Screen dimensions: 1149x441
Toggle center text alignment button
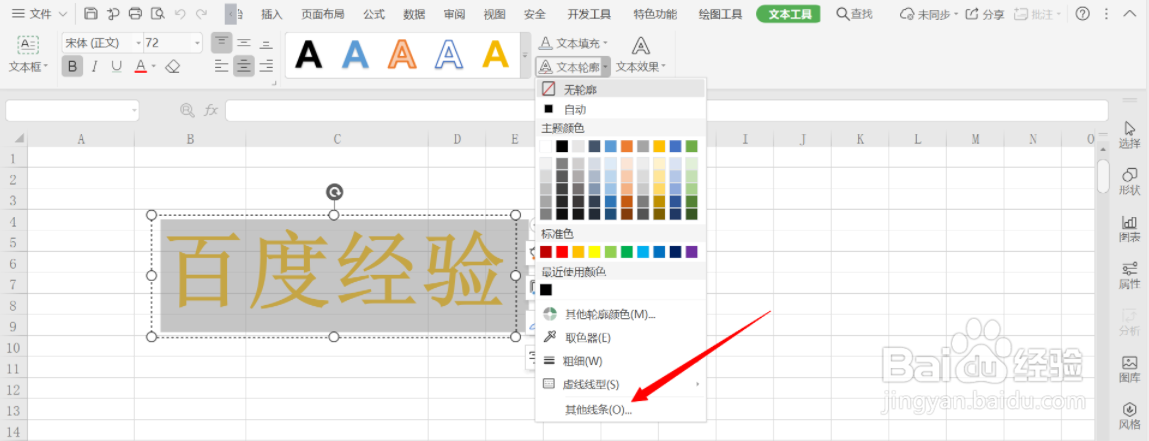(x=244, y=67)
